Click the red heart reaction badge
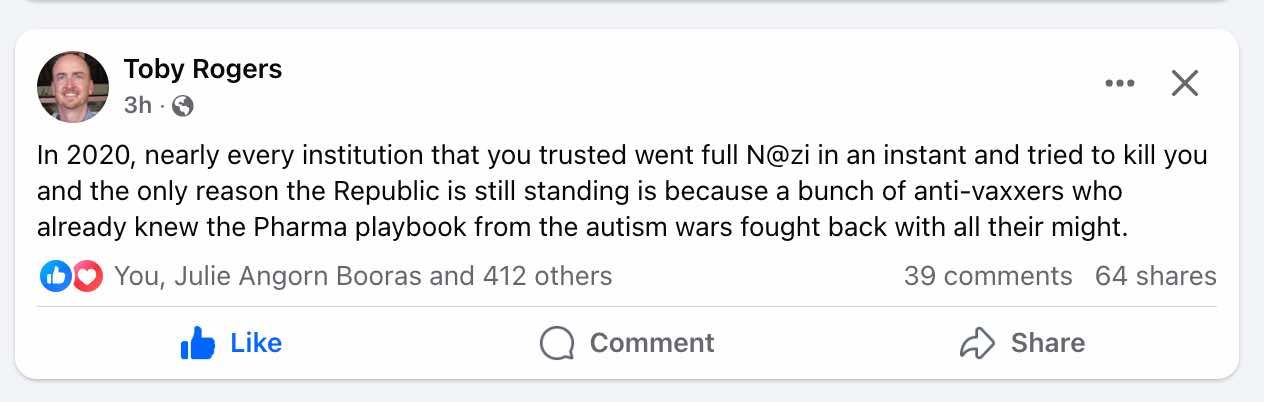The width and height of the screenshot is (1264, 402). coord(87,276)
